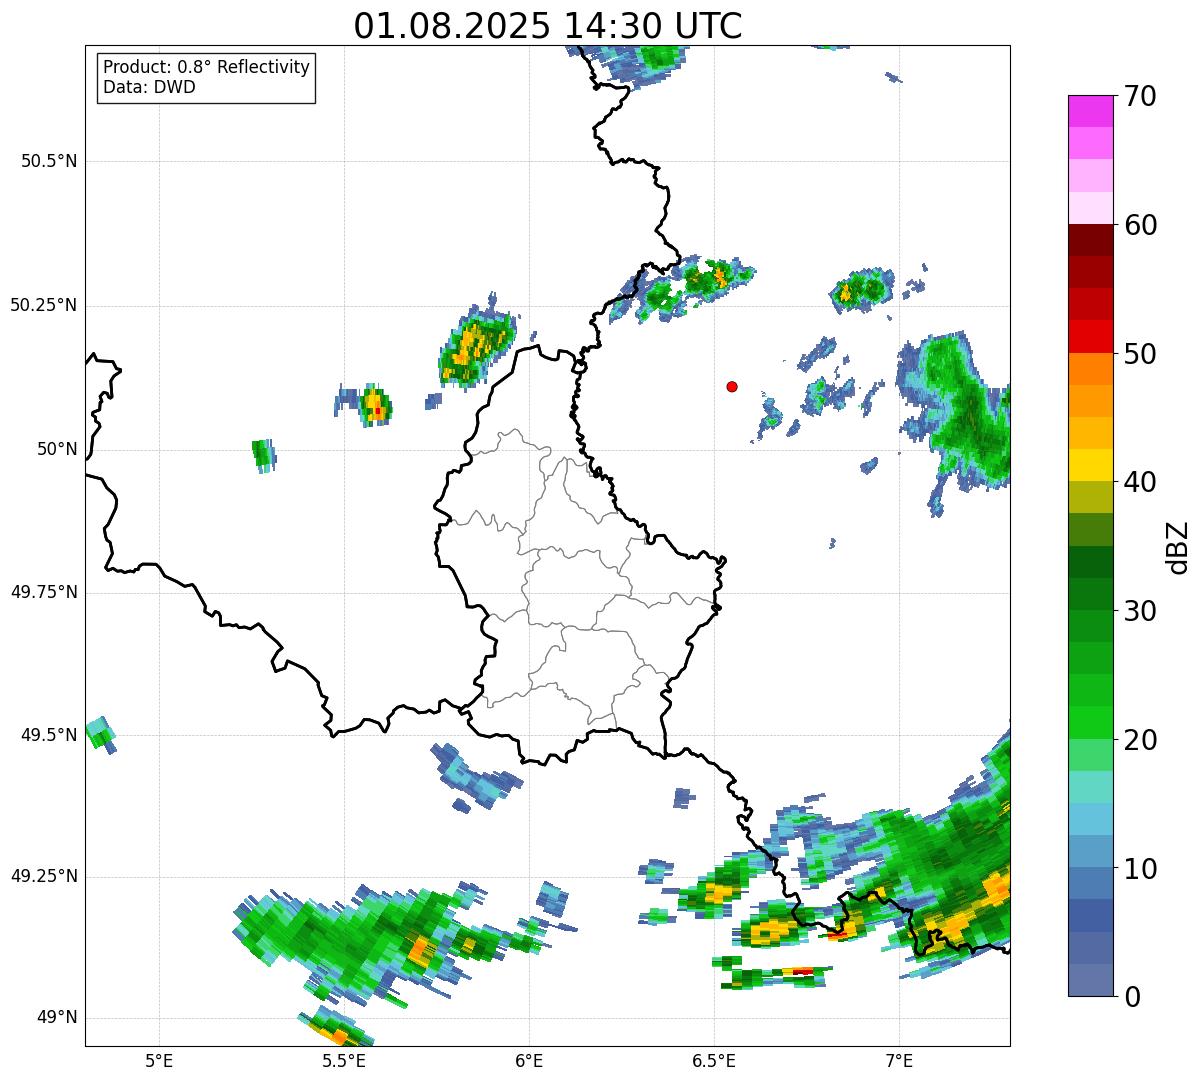Click the Product: 0.8° Reflectivity label
Screen dimensions: 1202x1081
(x=207, y=67)
